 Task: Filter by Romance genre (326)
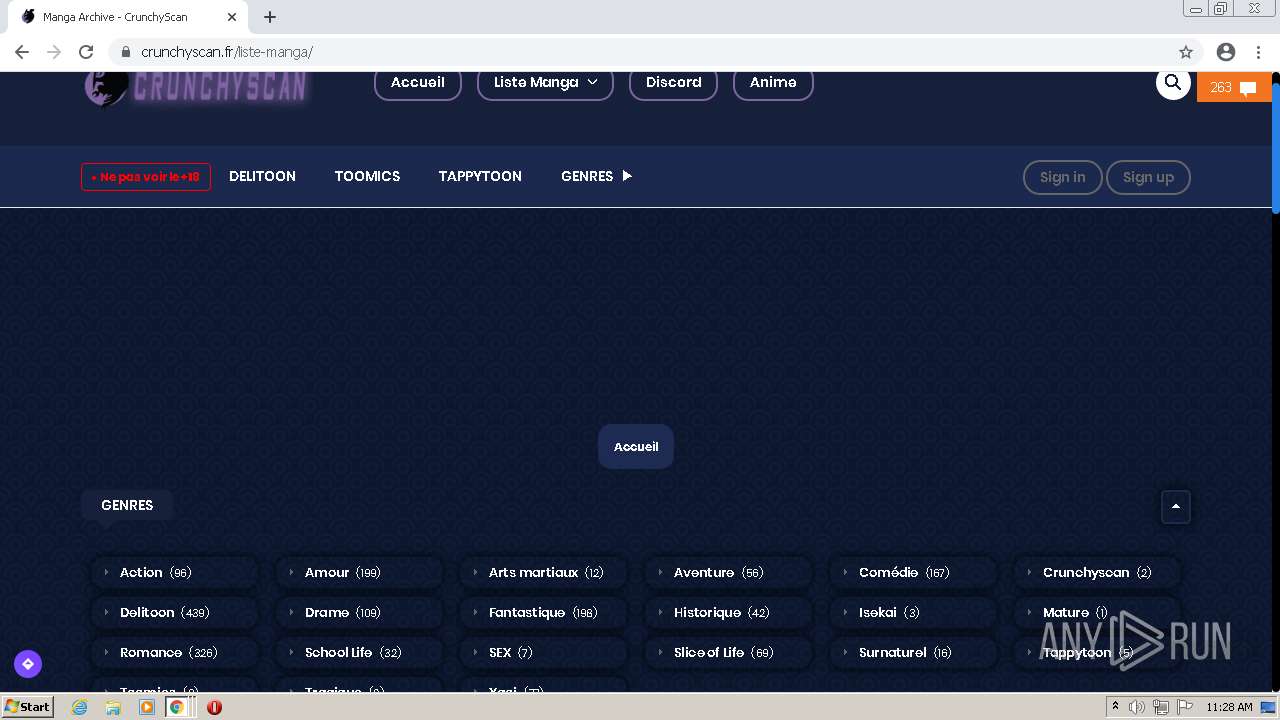click(175, 652)
